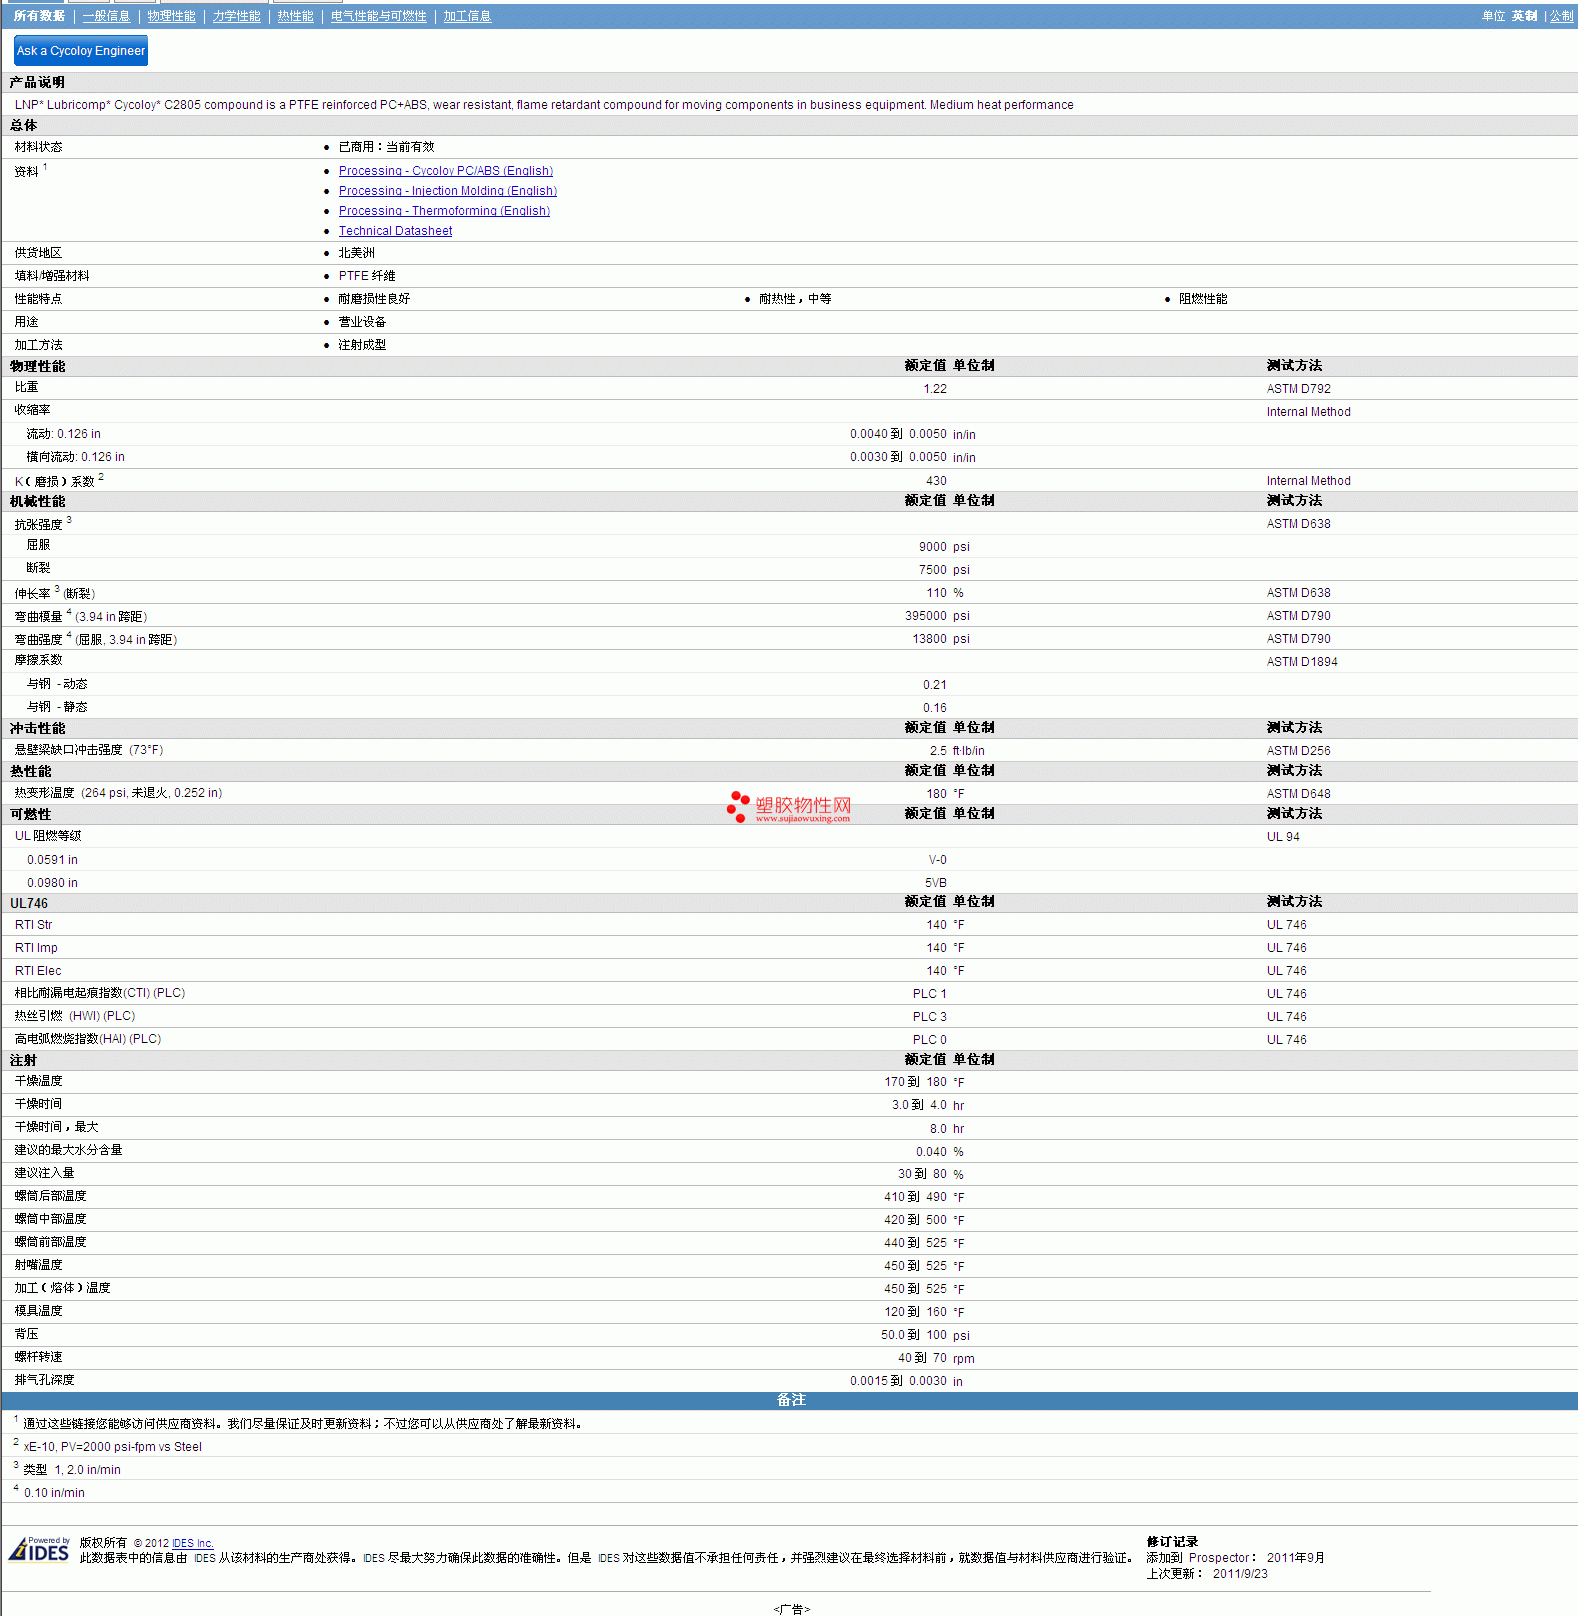This screenshot has width=1578, height=1616.
Task: Switch units to 英制
Action: [1524, 16]
